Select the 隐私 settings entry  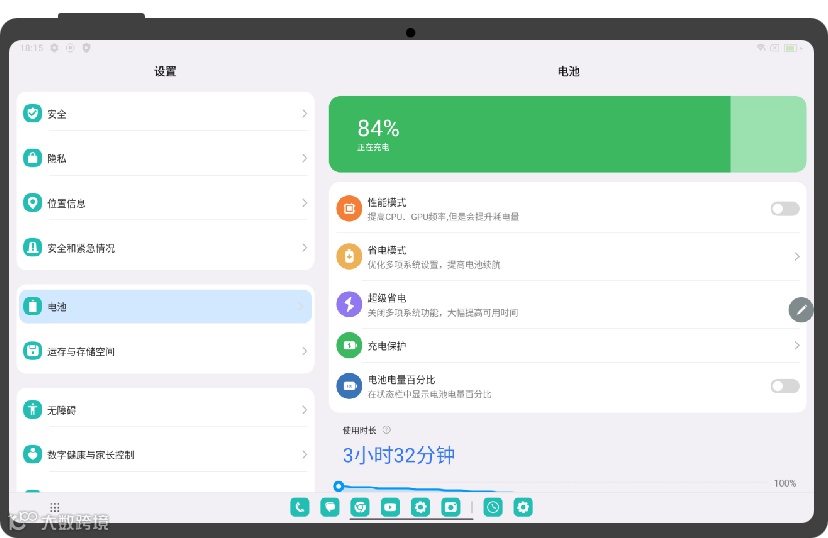[x=165, y=158]
